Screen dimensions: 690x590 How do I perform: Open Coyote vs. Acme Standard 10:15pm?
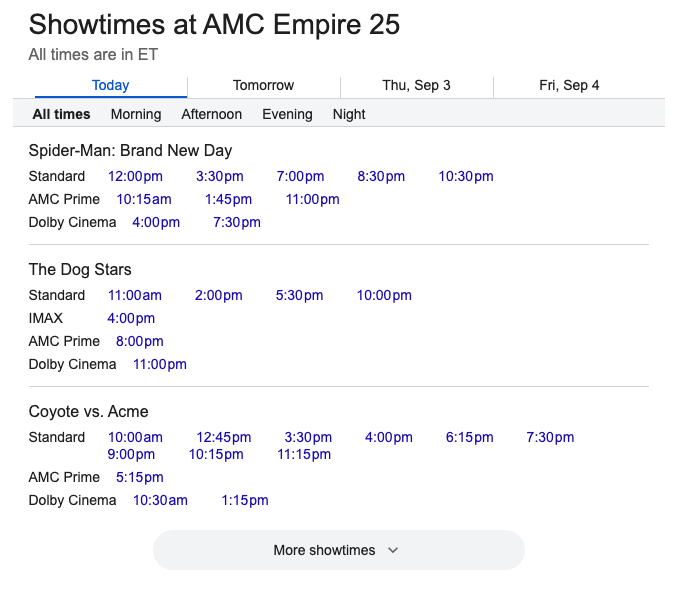point(216,454)
